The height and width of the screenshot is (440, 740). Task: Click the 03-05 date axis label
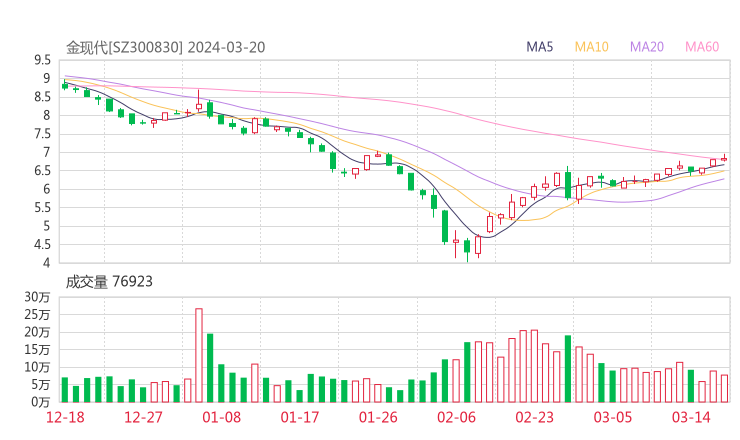[612, 417]
